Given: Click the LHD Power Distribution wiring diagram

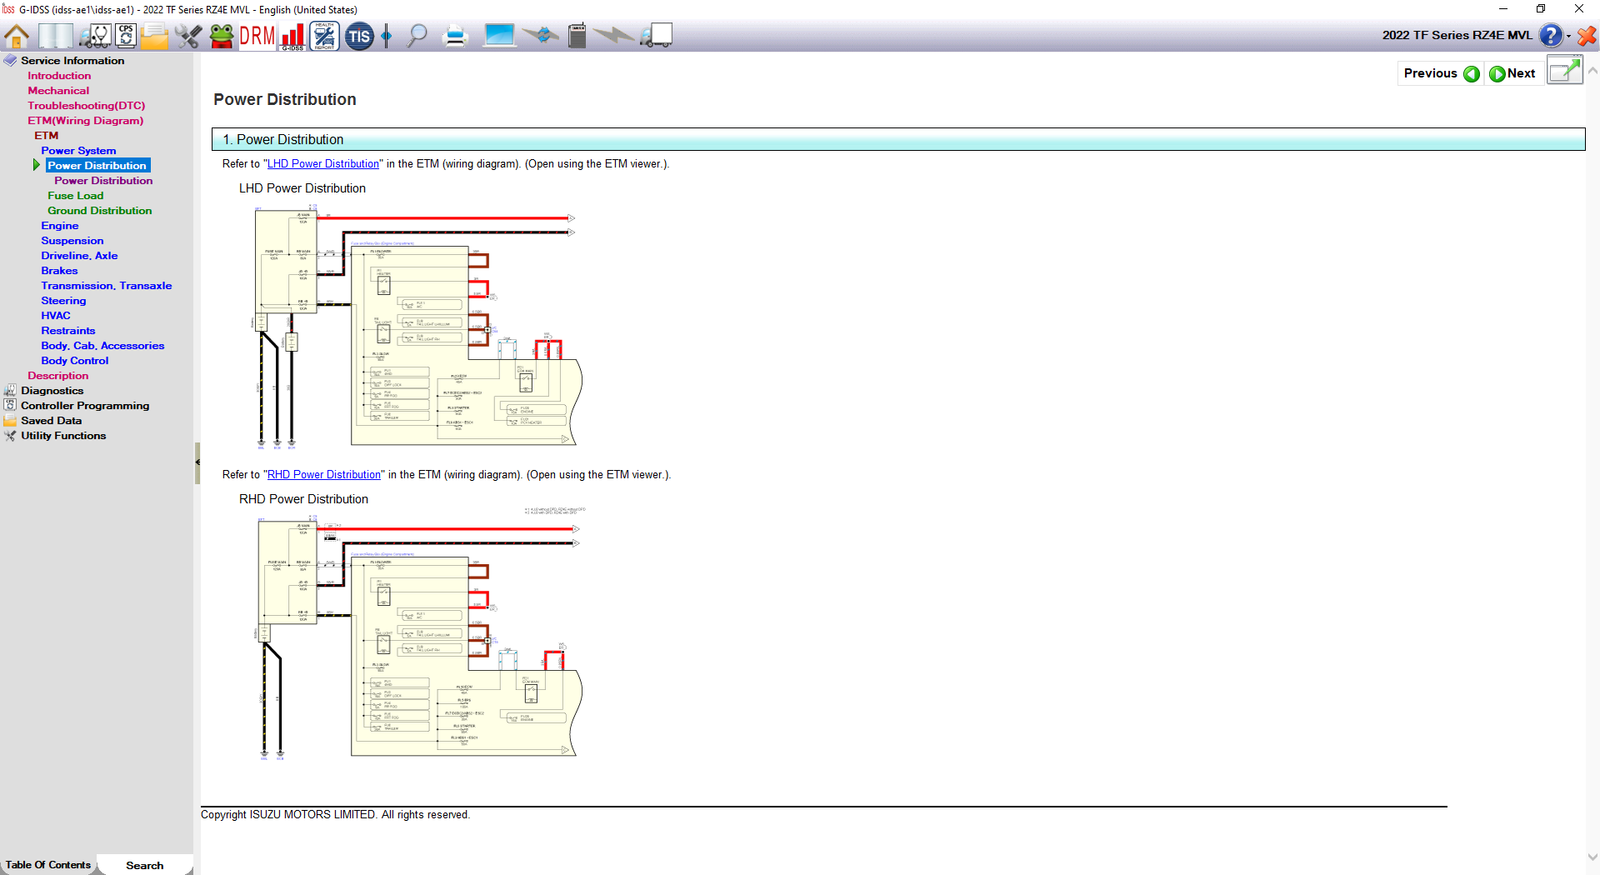Looking at the screenshot, I should click(x=418, y=326).
